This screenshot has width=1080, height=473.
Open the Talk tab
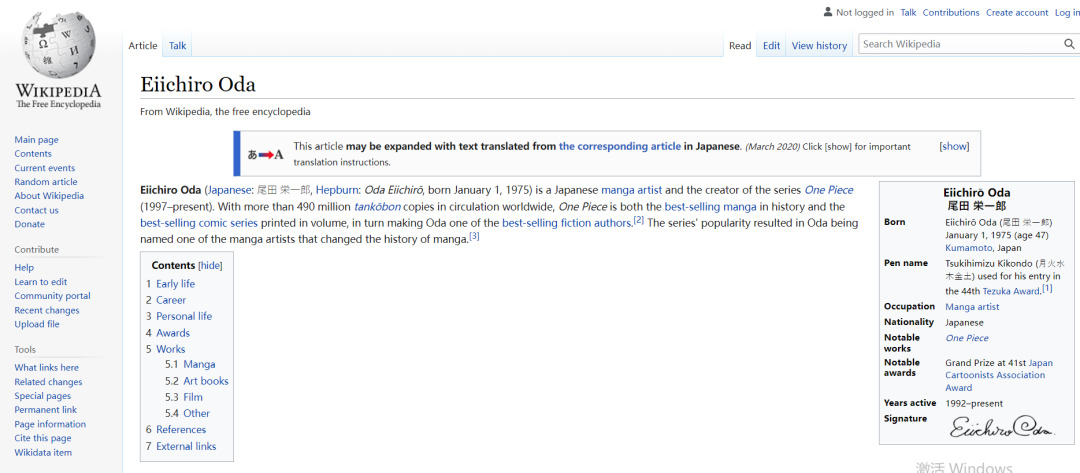click(178, 45)
